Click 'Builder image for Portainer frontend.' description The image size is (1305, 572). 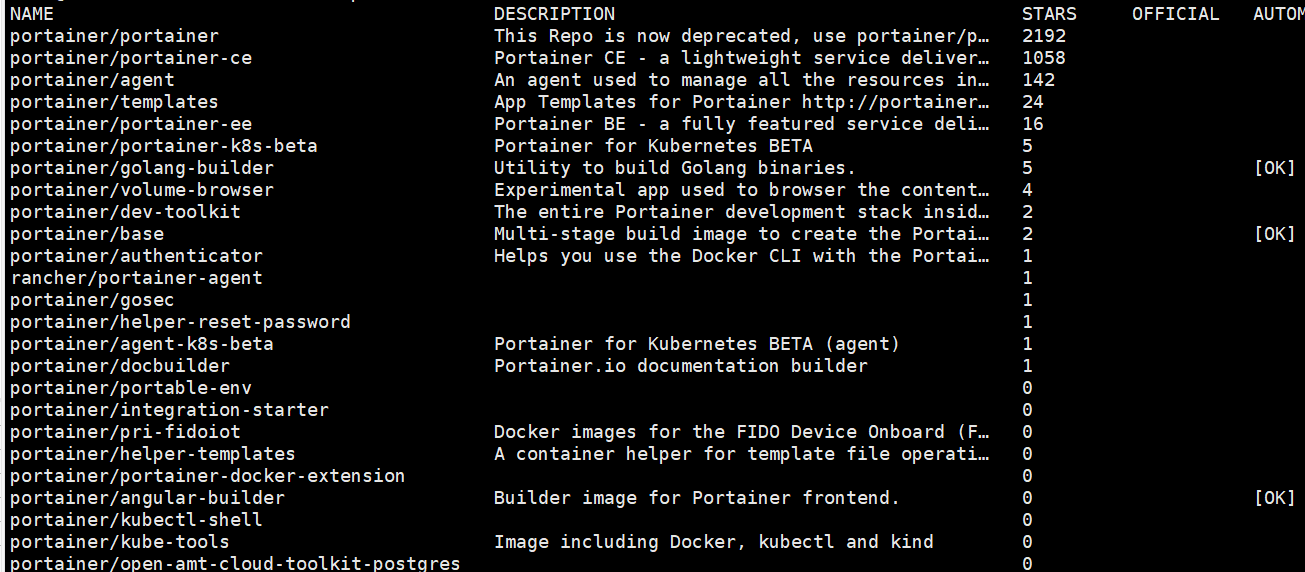click(x=697, y=498)
